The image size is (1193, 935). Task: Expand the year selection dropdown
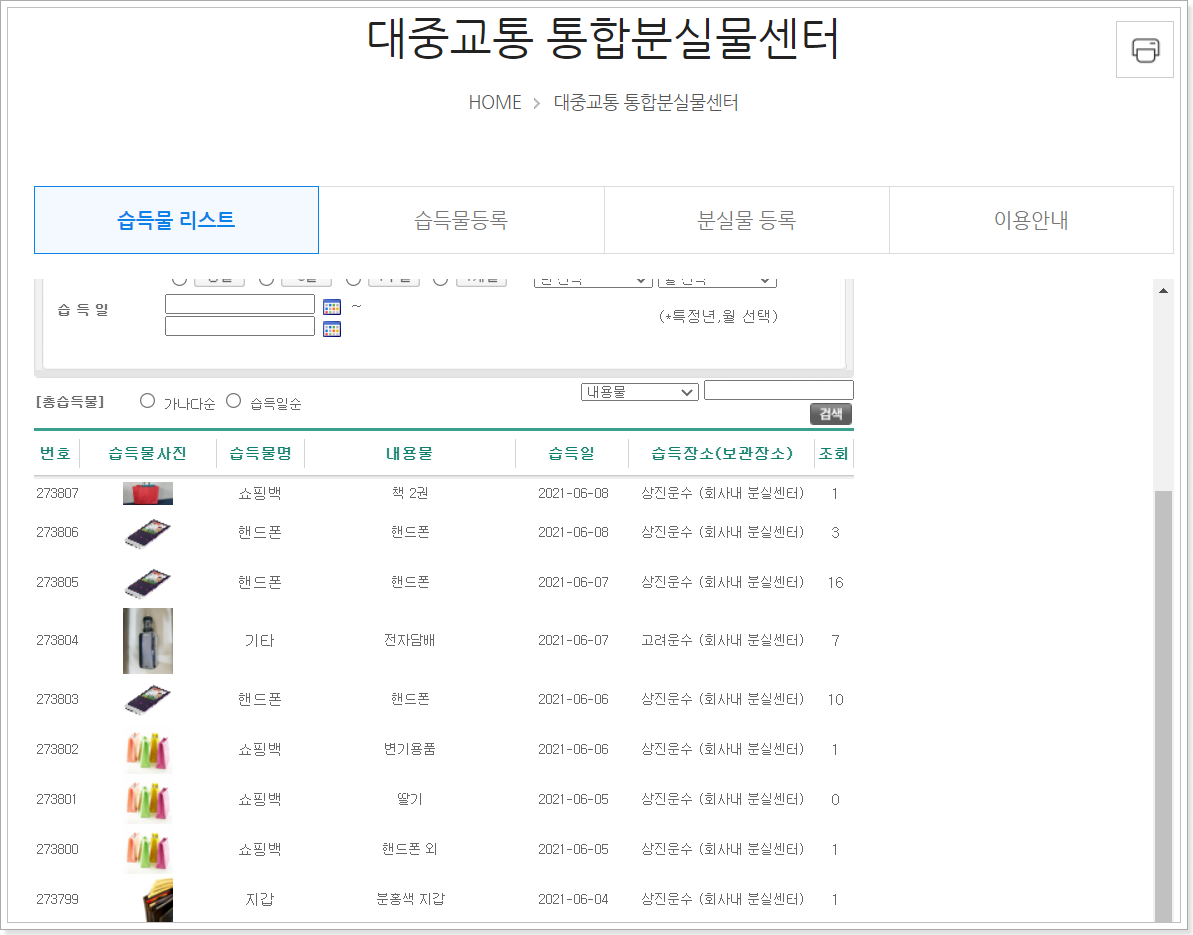(592, 279)
